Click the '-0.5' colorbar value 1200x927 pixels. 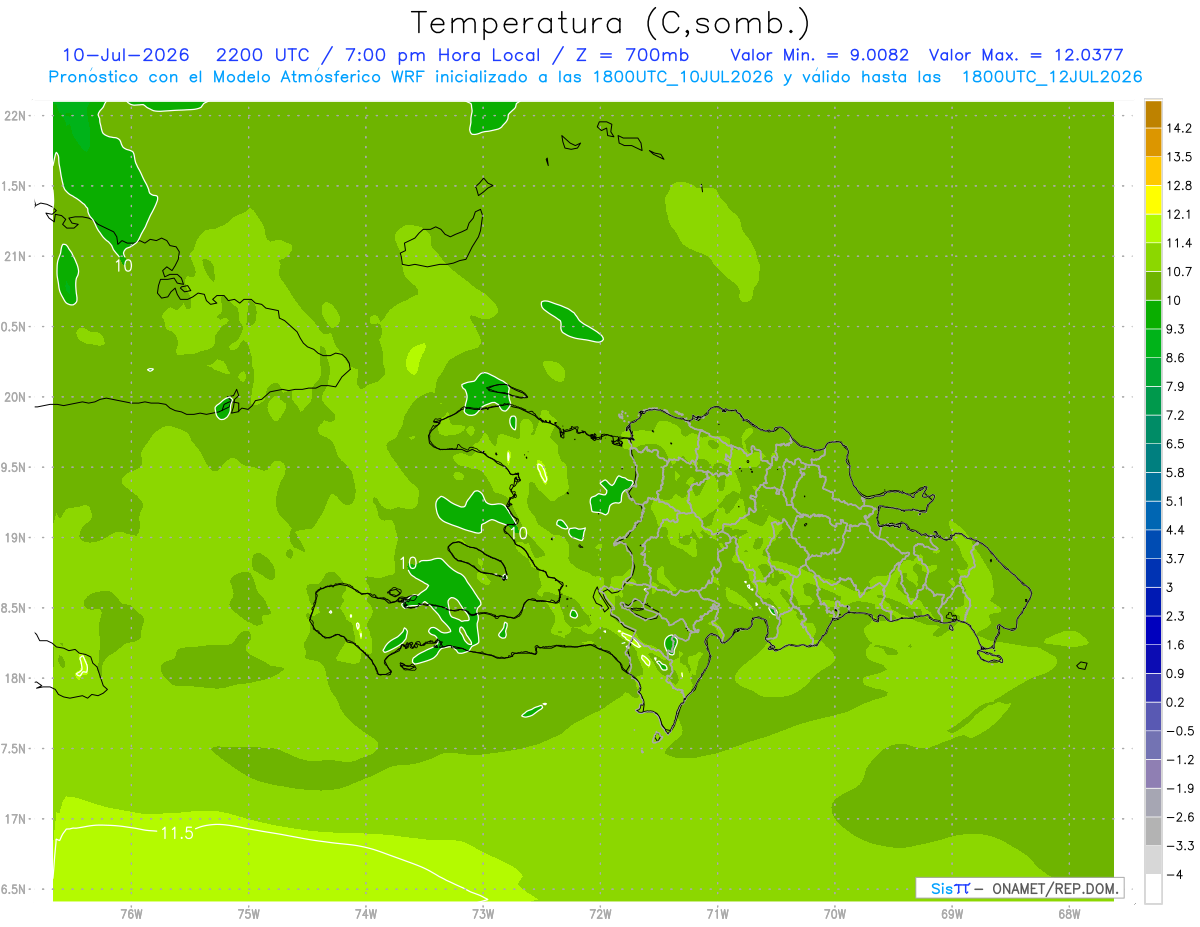1179,732
